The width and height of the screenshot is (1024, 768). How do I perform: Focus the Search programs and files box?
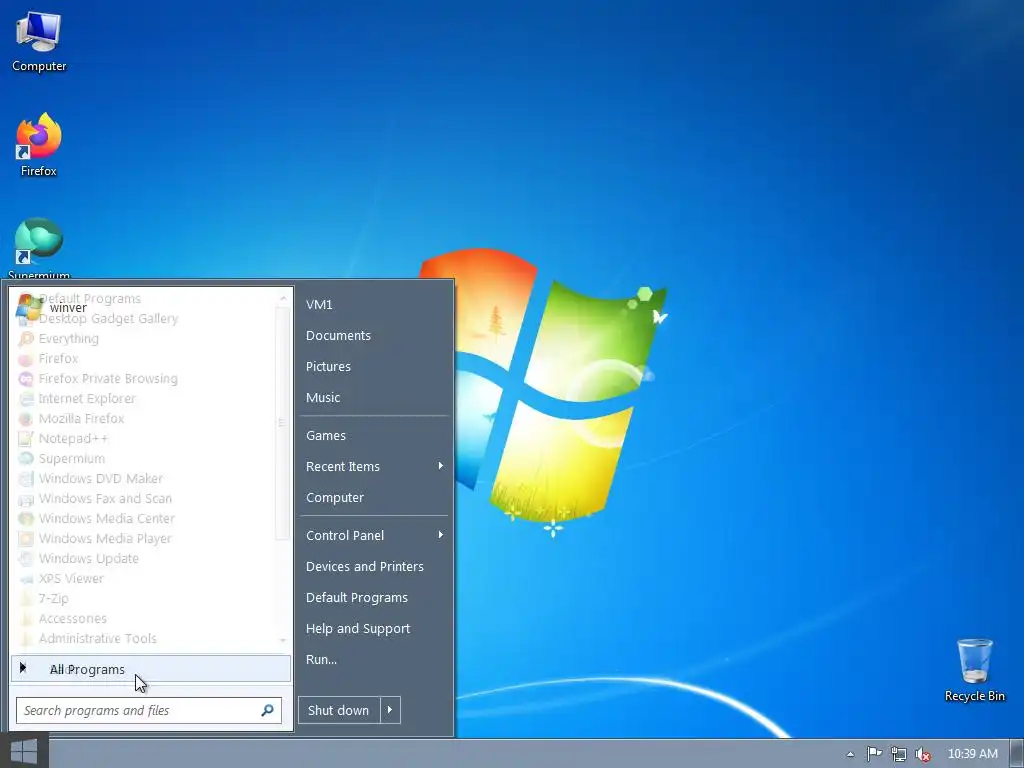(149, 711)
